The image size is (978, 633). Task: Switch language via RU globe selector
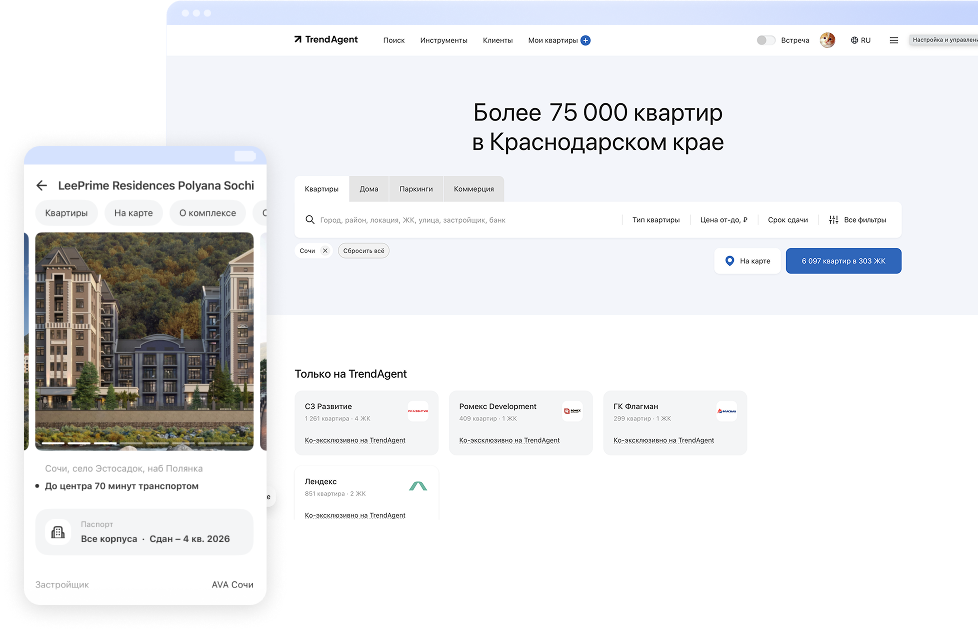(860, 40)
